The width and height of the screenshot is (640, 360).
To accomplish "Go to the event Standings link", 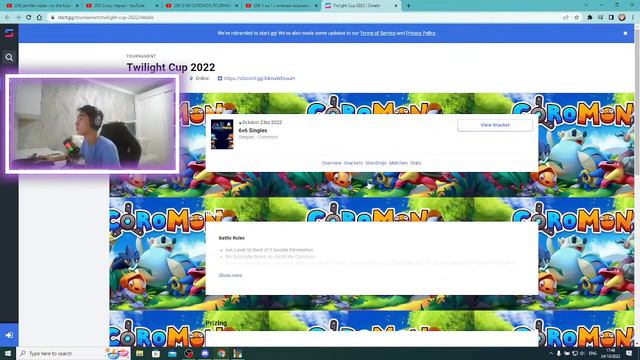I will (x=376, y=163).
